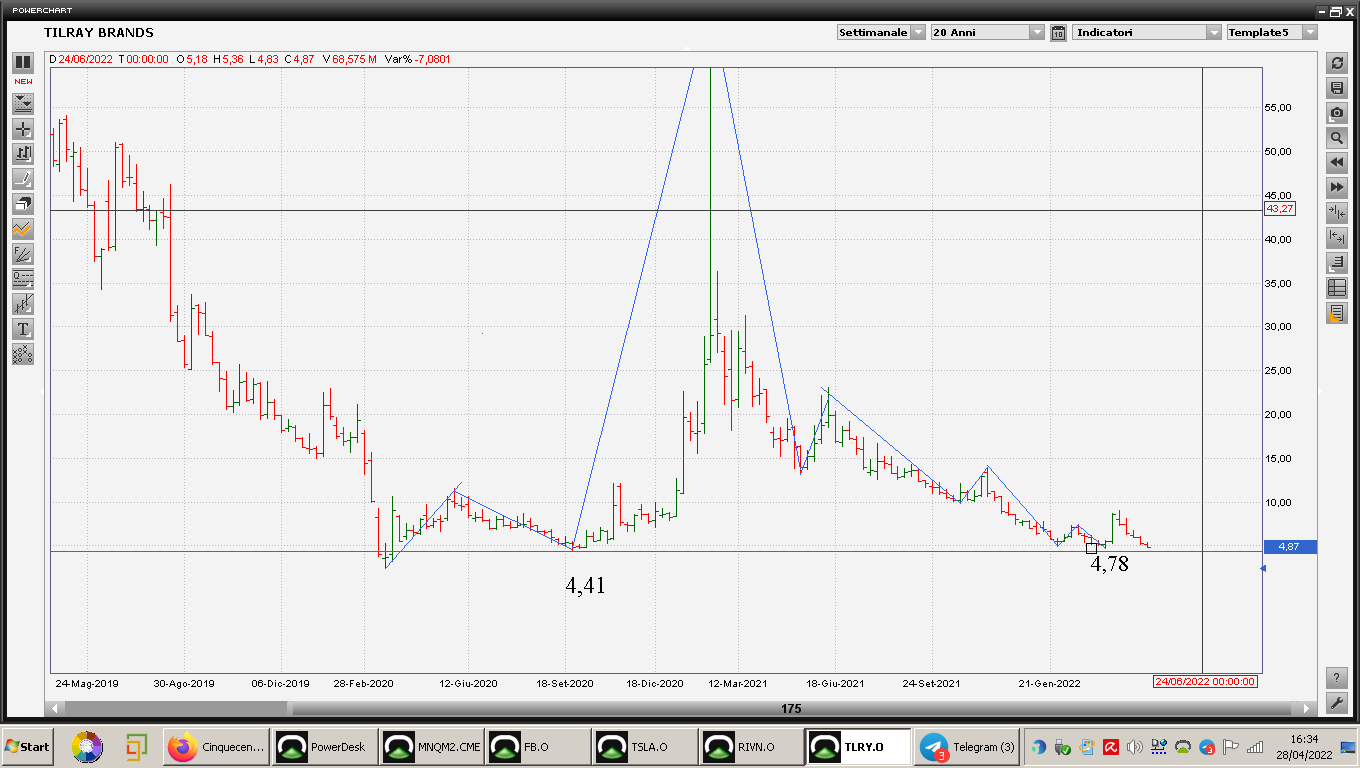This screenshot has height=768, width=1360.
Task: Click the system tray volume speaker icon
Action: point(1135,747)
